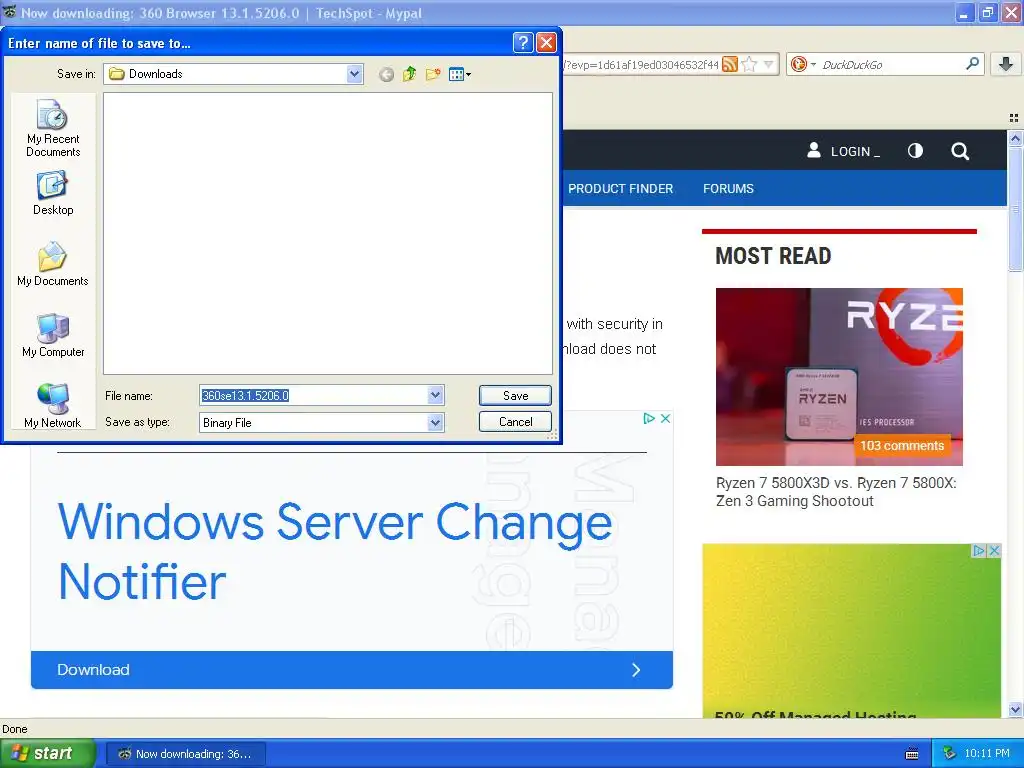The height and width of the screenshot is (768, 1024).
Task: Click the search magnifier in browser searchbar
Action: (972, 63)
